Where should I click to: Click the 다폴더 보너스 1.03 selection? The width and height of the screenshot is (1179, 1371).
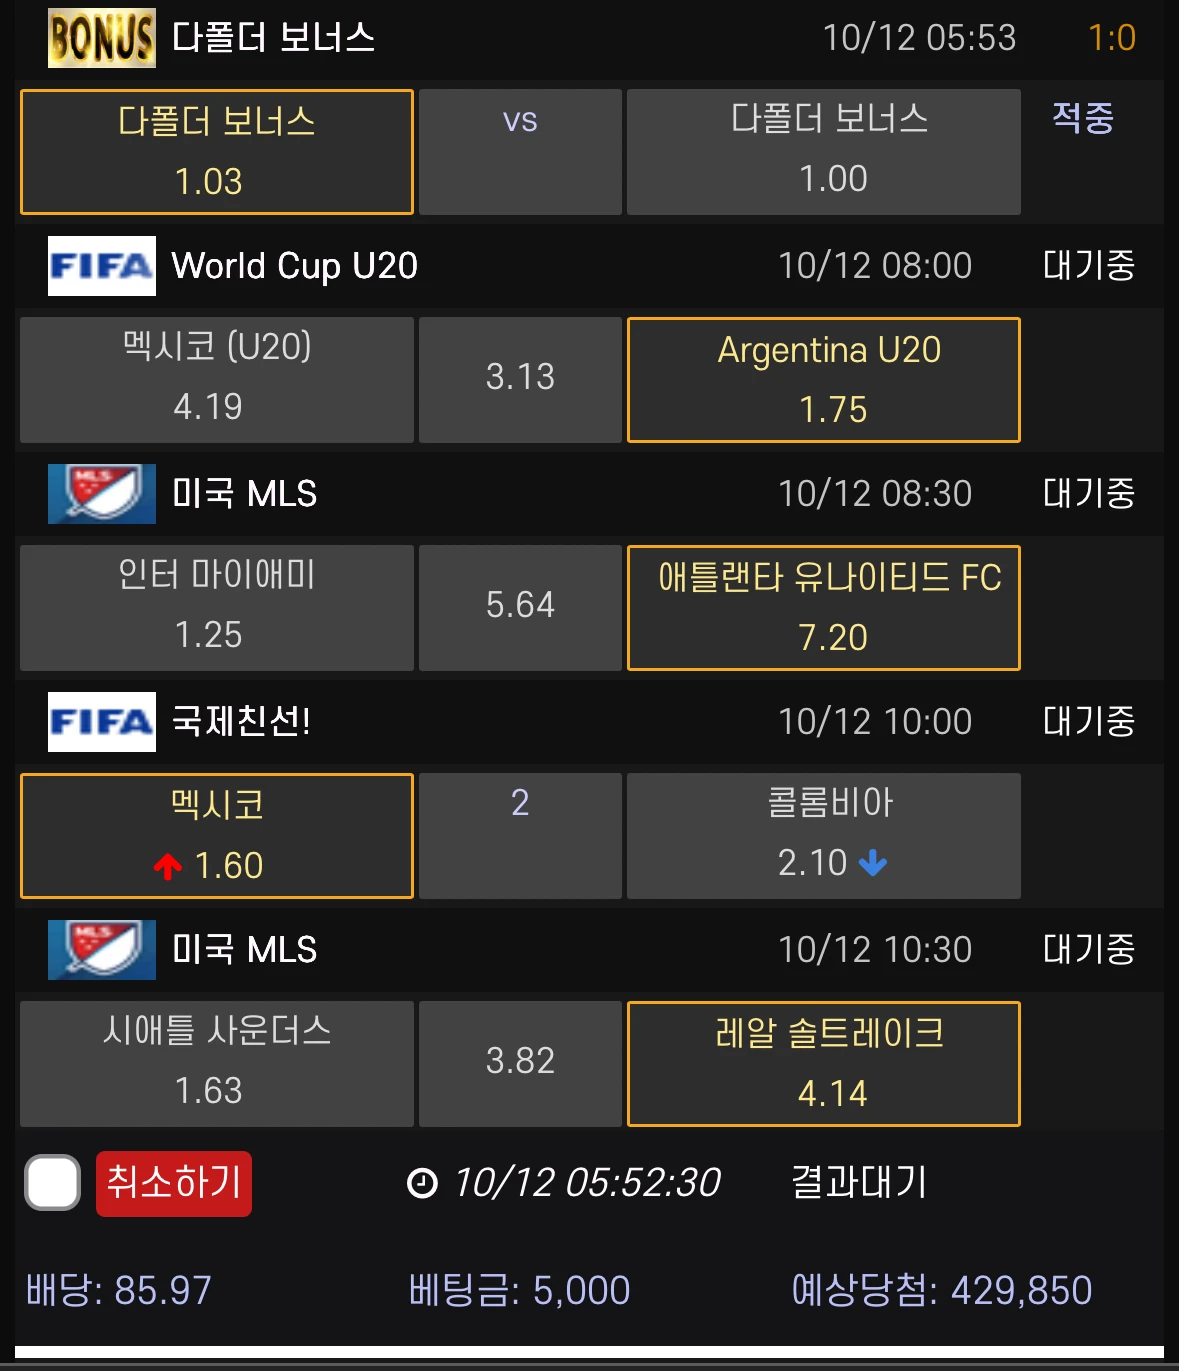[216, 152]
